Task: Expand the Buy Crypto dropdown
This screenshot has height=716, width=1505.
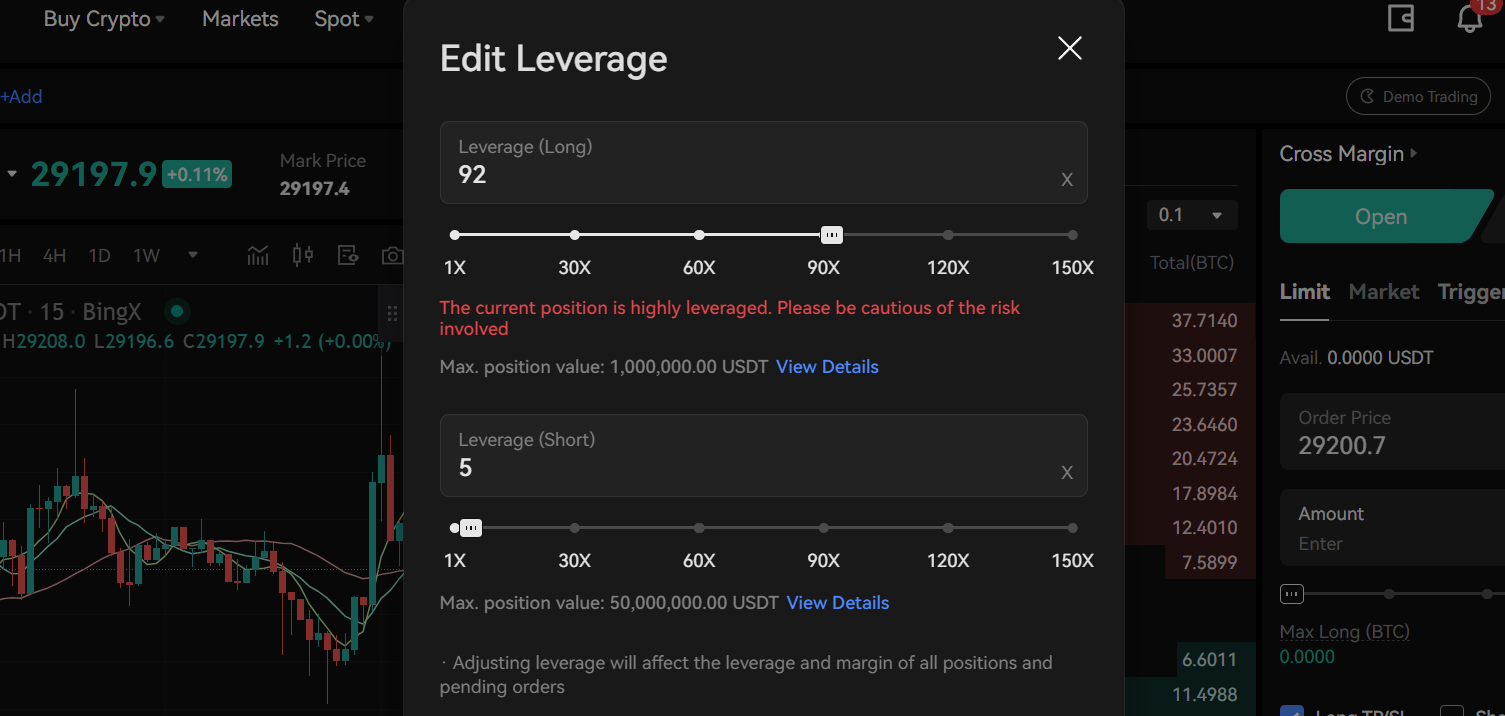Action: click(x=104, y=19)
